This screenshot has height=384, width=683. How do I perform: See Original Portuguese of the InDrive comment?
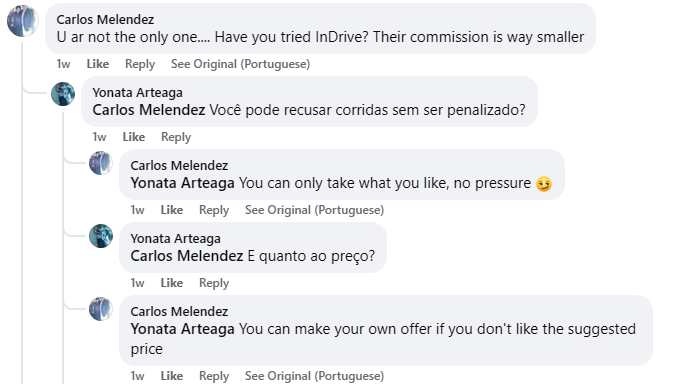(x=240, y=64)
